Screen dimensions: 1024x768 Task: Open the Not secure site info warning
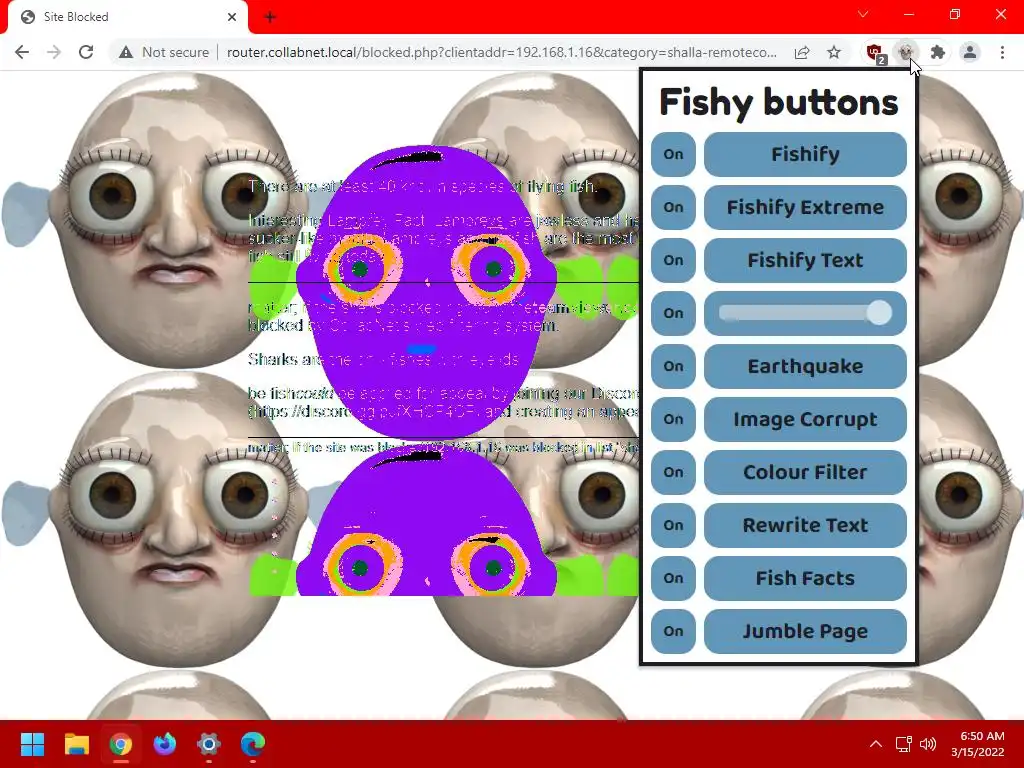tap(164, 52)
